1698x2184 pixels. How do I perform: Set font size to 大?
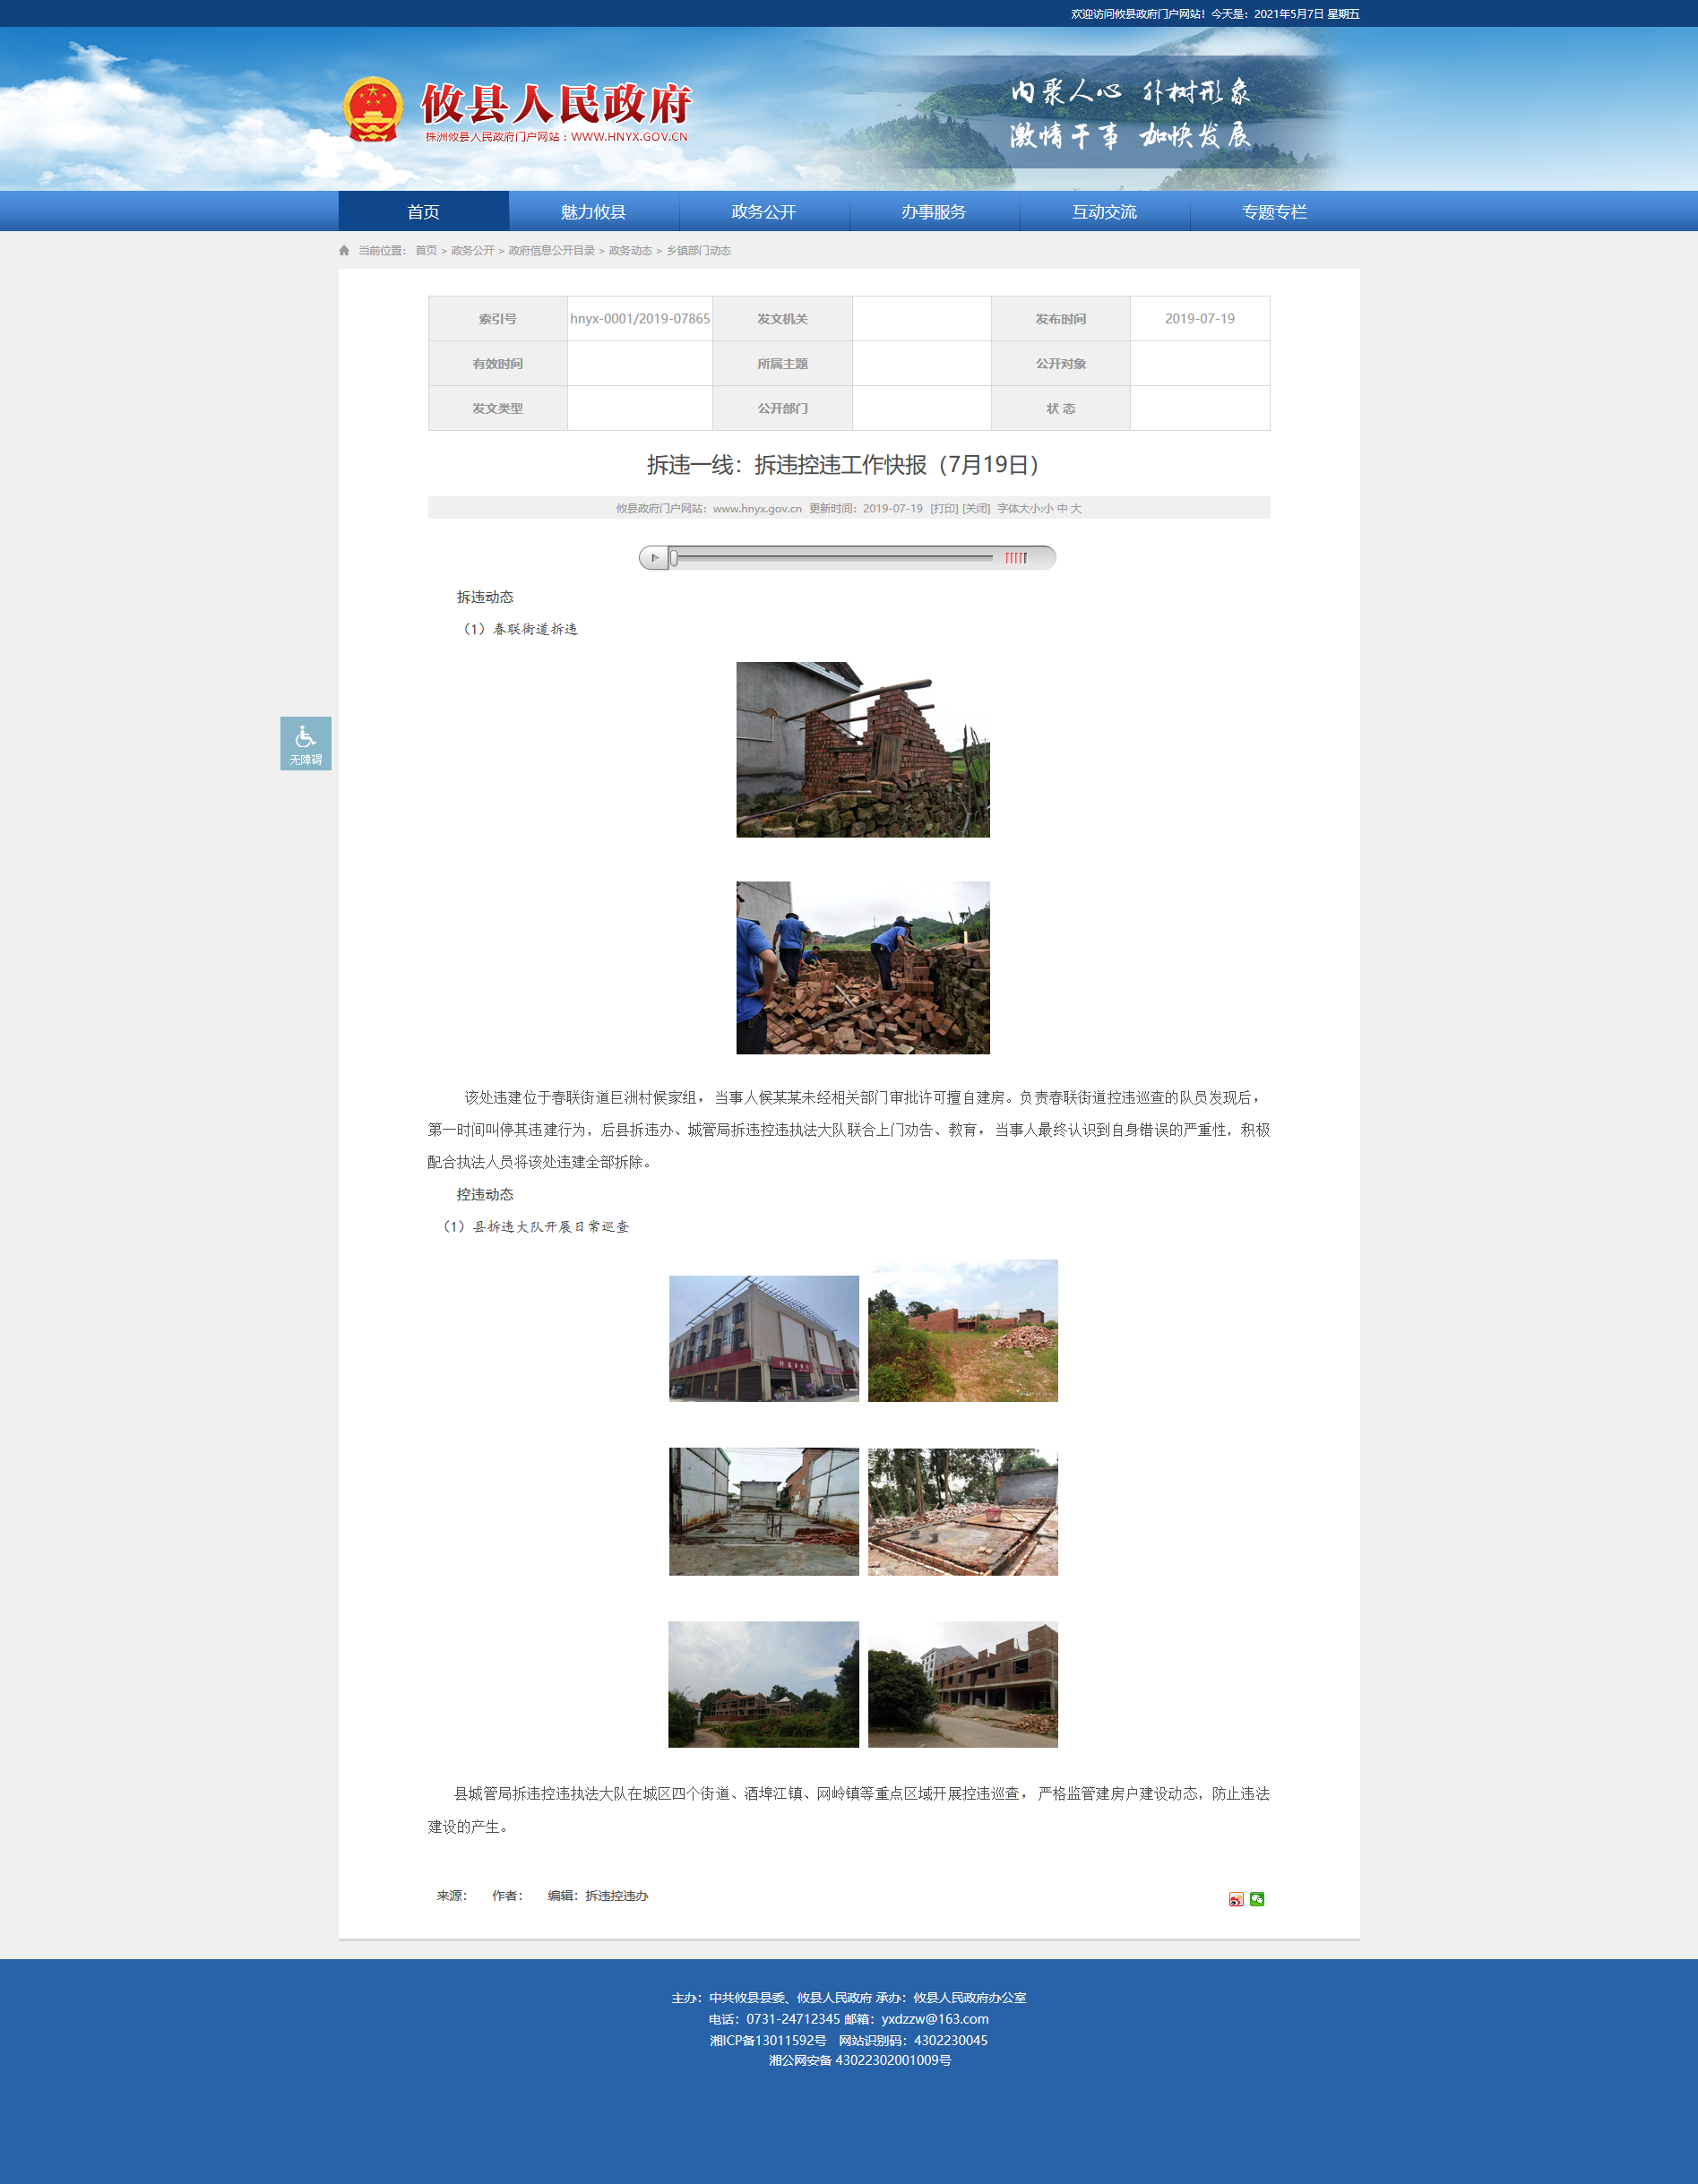pyautogui.click(x=1076, y=509)
